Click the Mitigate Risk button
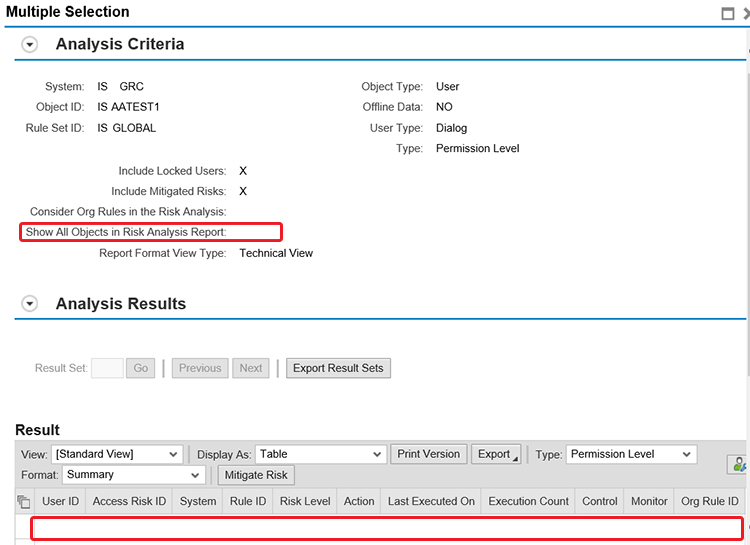This screenshot has width=750, height=545. [x=256, y=476]
